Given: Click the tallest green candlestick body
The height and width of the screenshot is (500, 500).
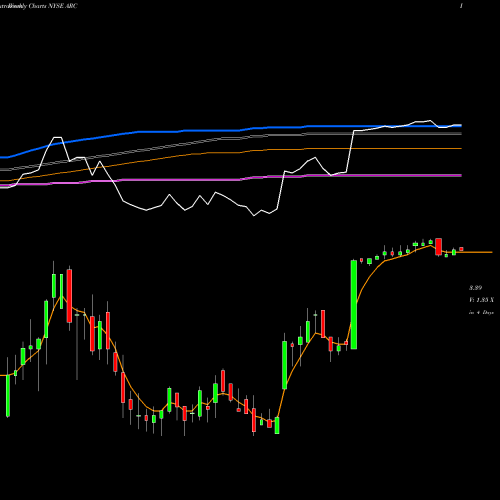Looking at the screenshot, I should point(354,305).
